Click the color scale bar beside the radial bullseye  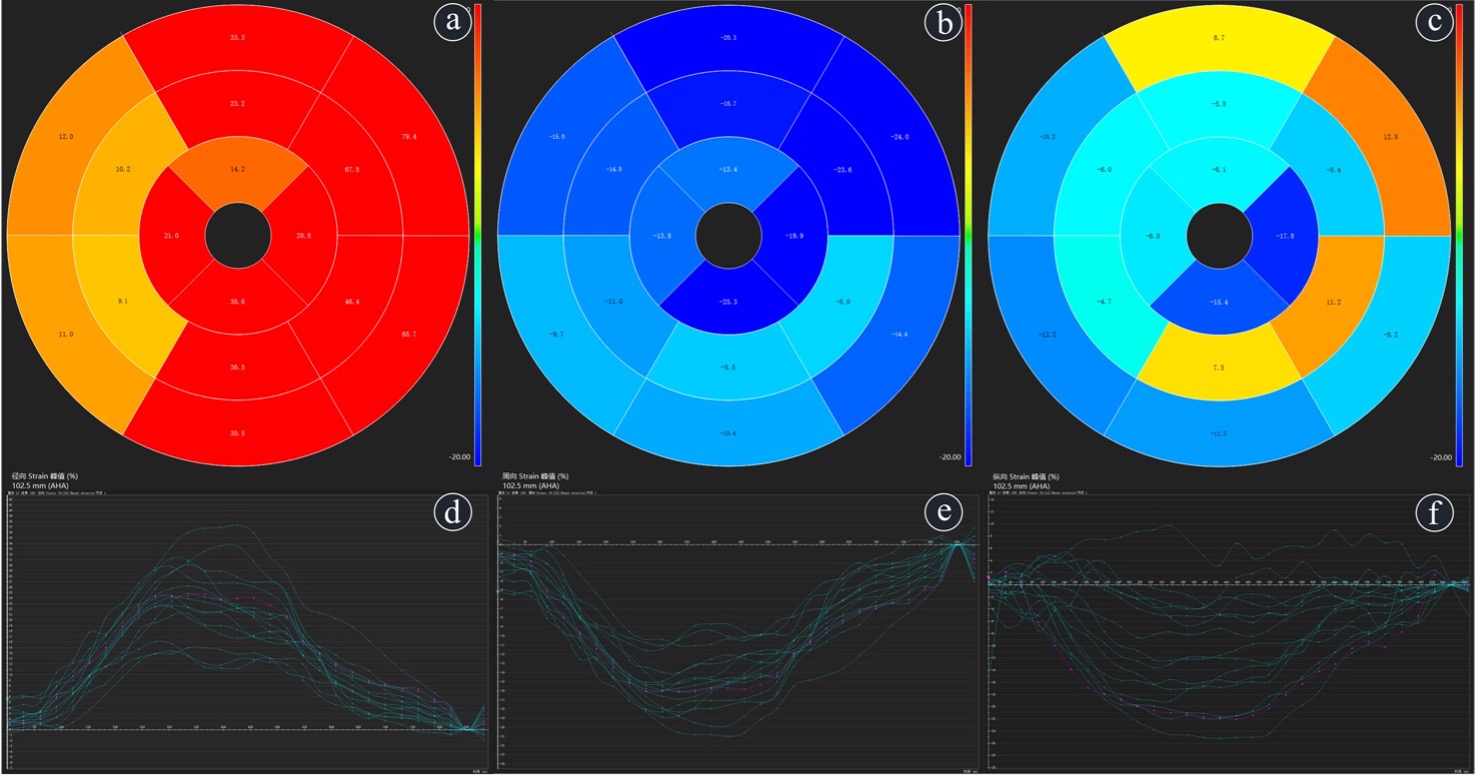coord(478,230)
